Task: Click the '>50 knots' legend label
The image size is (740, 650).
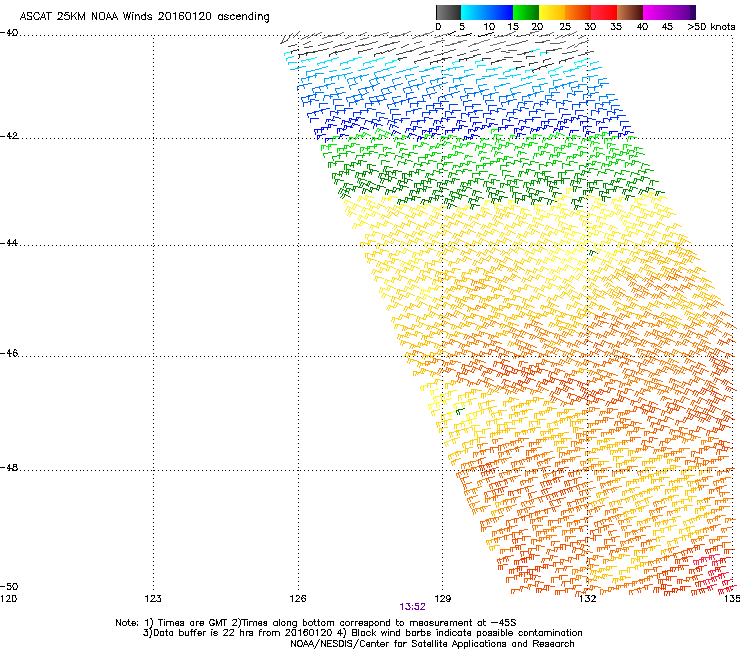Action: click(x=711, y=27)
